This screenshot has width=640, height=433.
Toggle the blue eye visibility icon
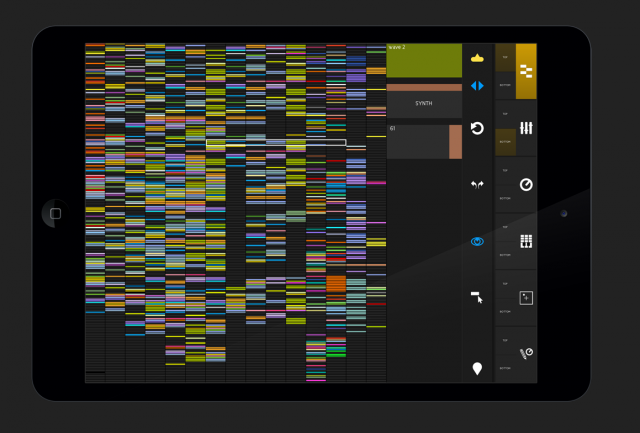pyautogui.click(x=477, y=242)
